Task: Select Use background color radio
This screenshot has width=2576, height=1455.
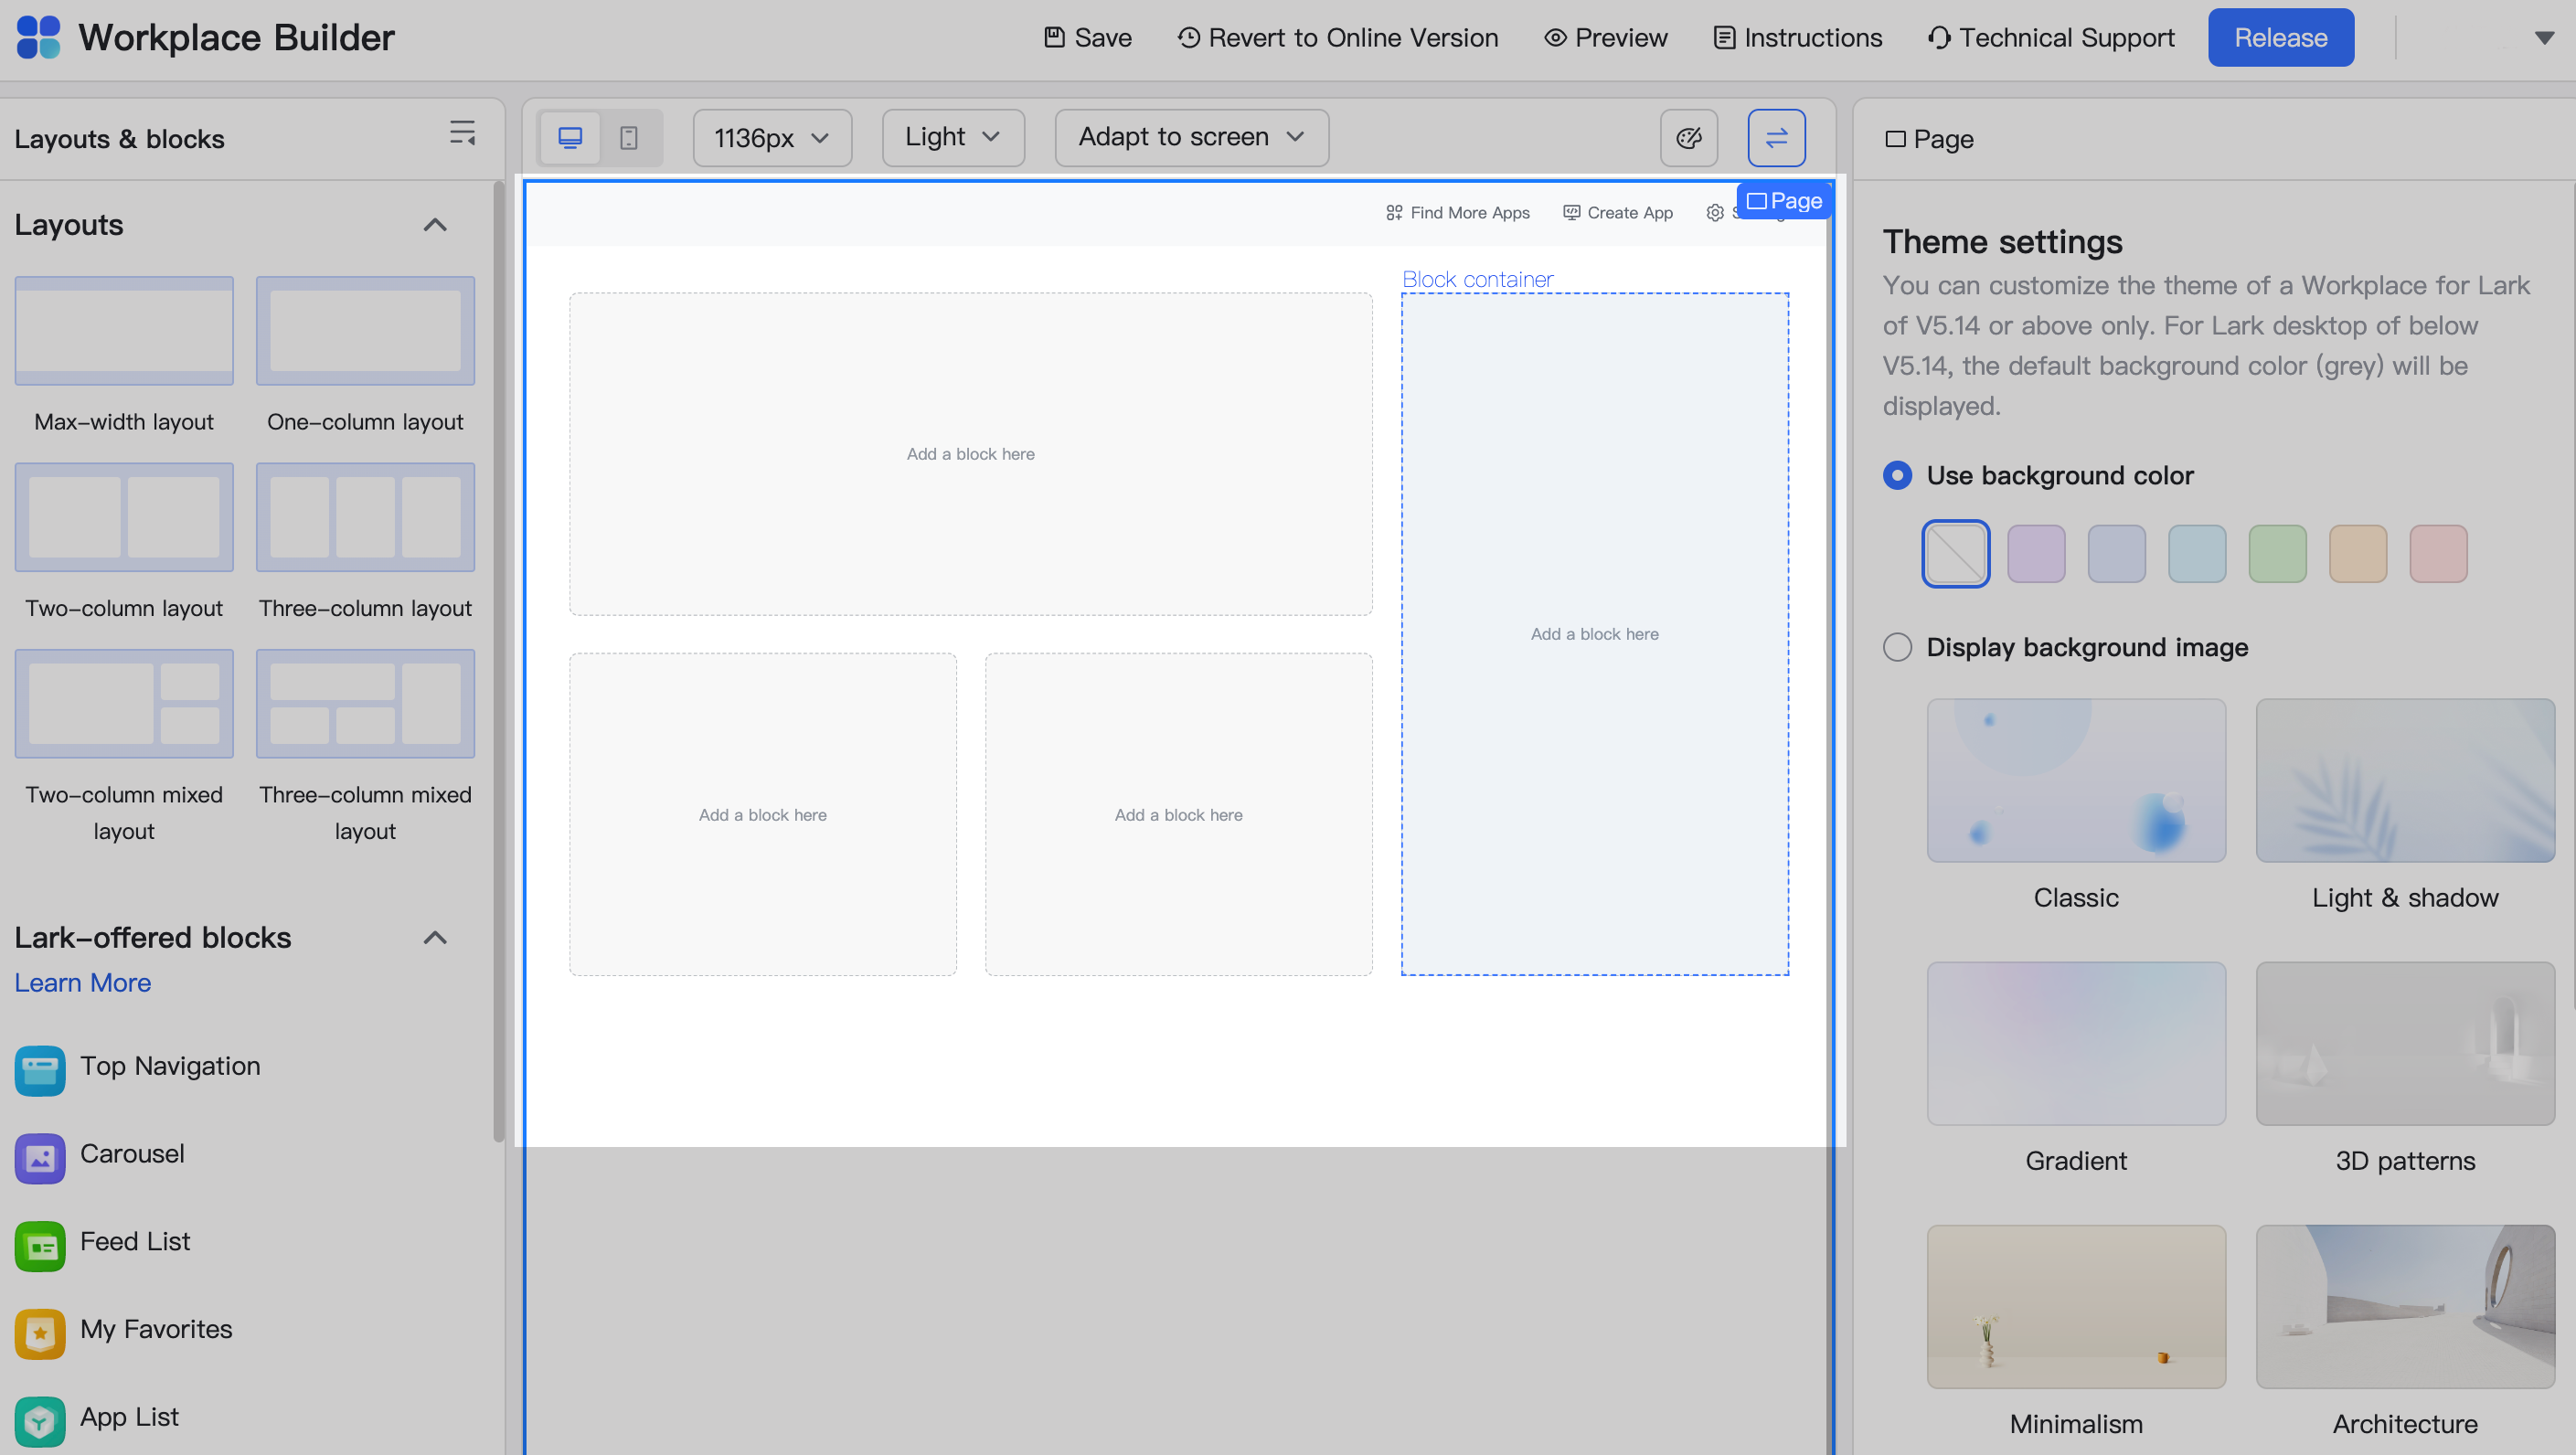Action: (1897, 475)
